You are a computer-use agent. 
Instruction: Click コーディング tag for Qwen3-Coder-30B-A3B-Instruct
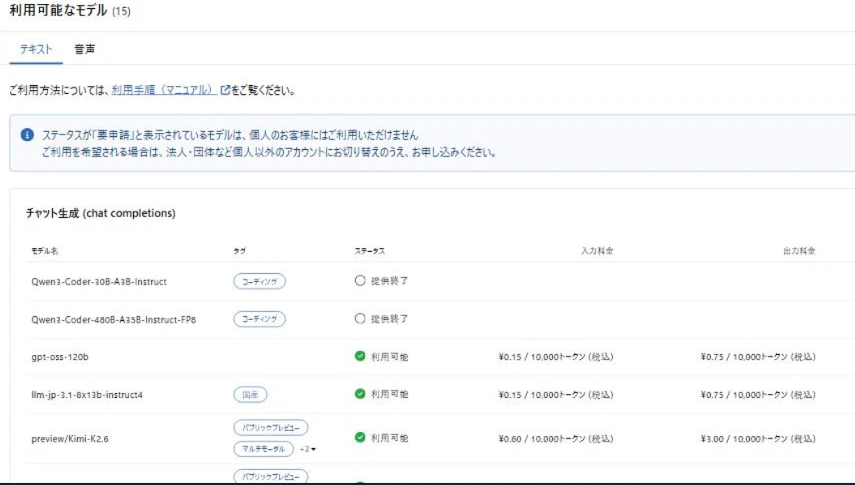tap(260, 282)
